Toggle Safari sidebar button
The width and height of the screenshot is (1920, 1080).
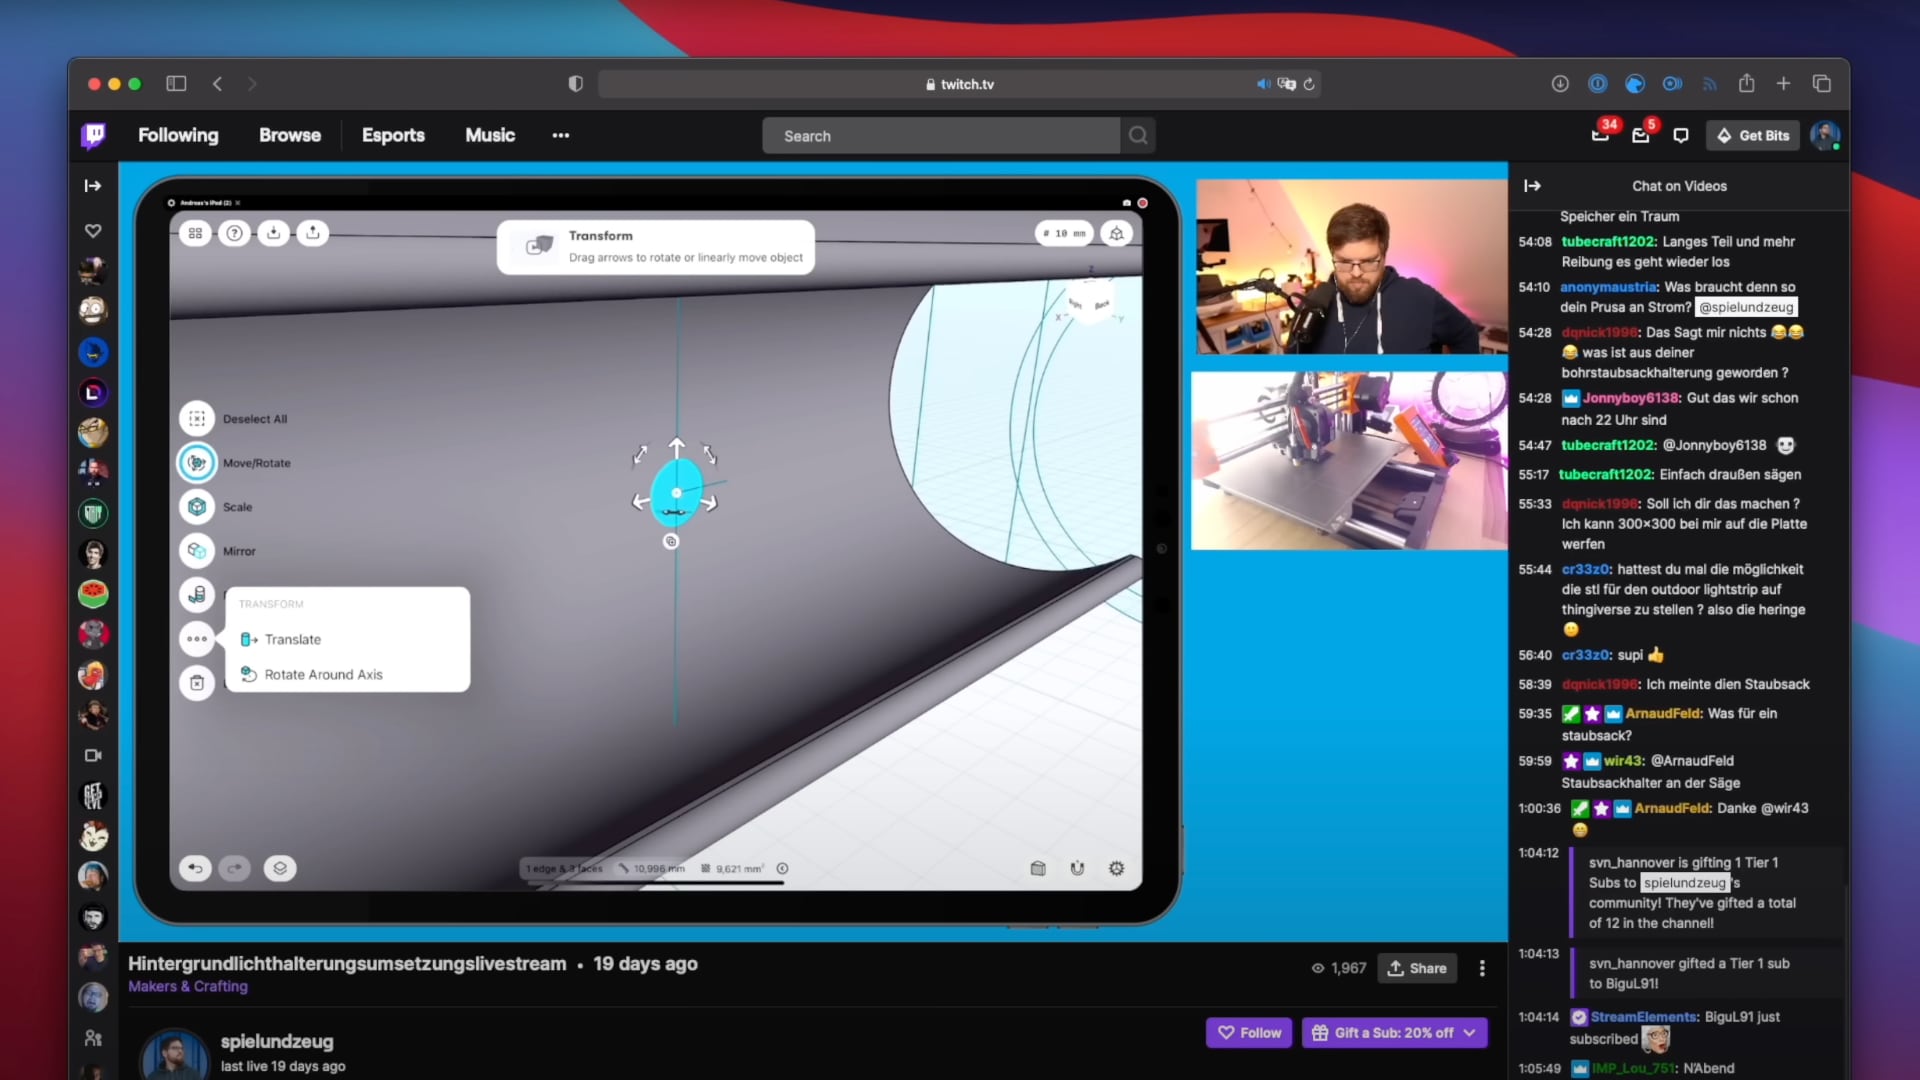coord(176,84)
